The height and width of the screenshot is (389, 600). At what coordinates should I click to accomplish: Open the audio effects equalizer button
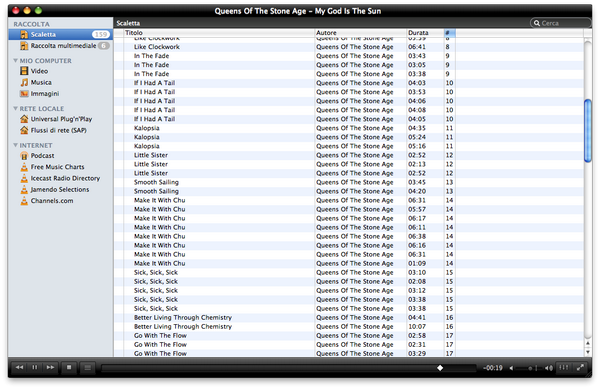point(564,368)
